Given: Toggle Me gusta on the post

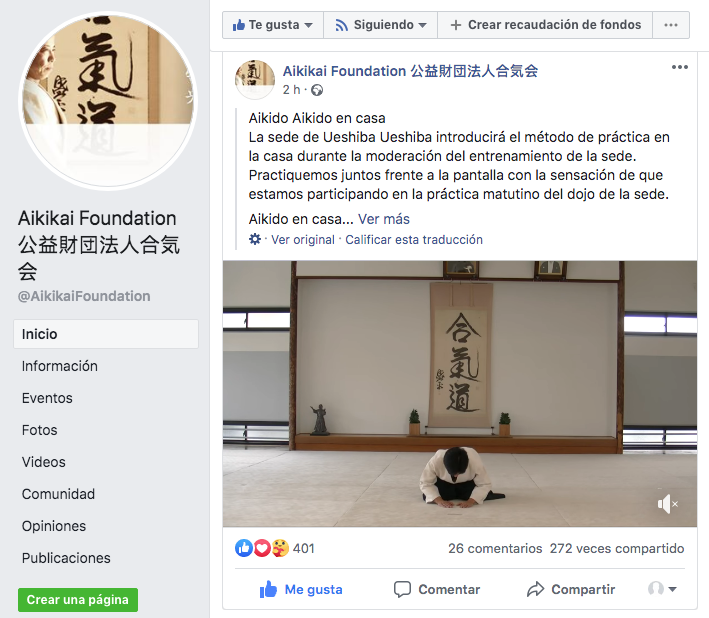Looking at the screenshot, I should click(x=301, y=590).
